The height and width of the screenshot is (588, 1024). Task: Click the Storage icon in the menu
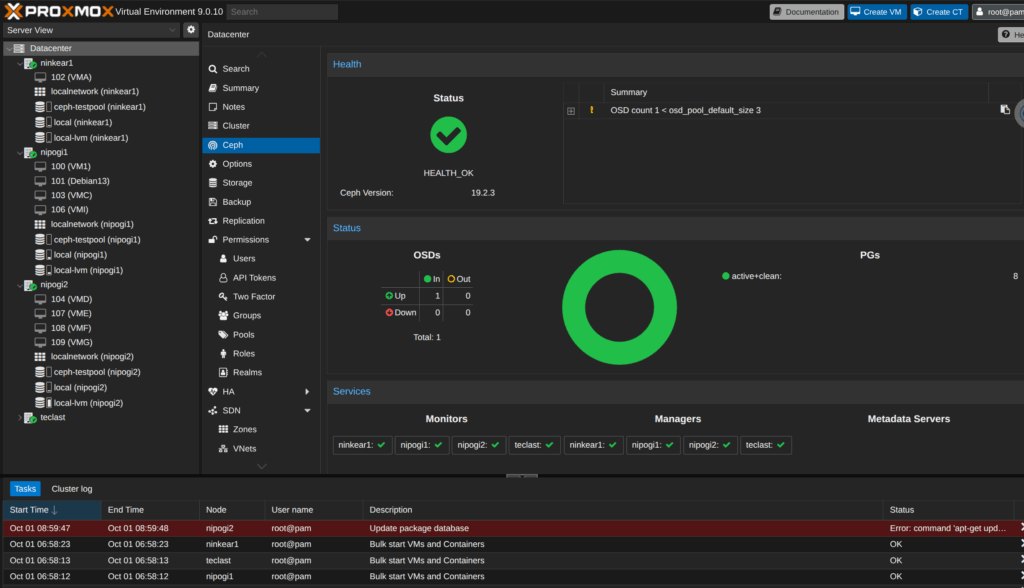pyautogui.click(x=212, y=183)
